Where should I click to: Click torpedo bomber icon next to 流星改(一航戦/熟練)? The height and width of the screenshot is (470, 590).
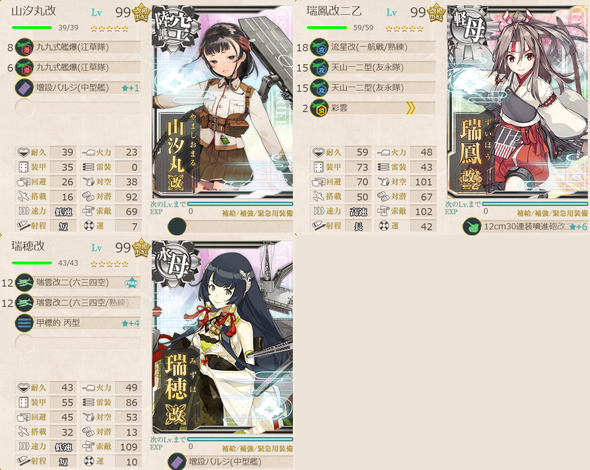319,47
